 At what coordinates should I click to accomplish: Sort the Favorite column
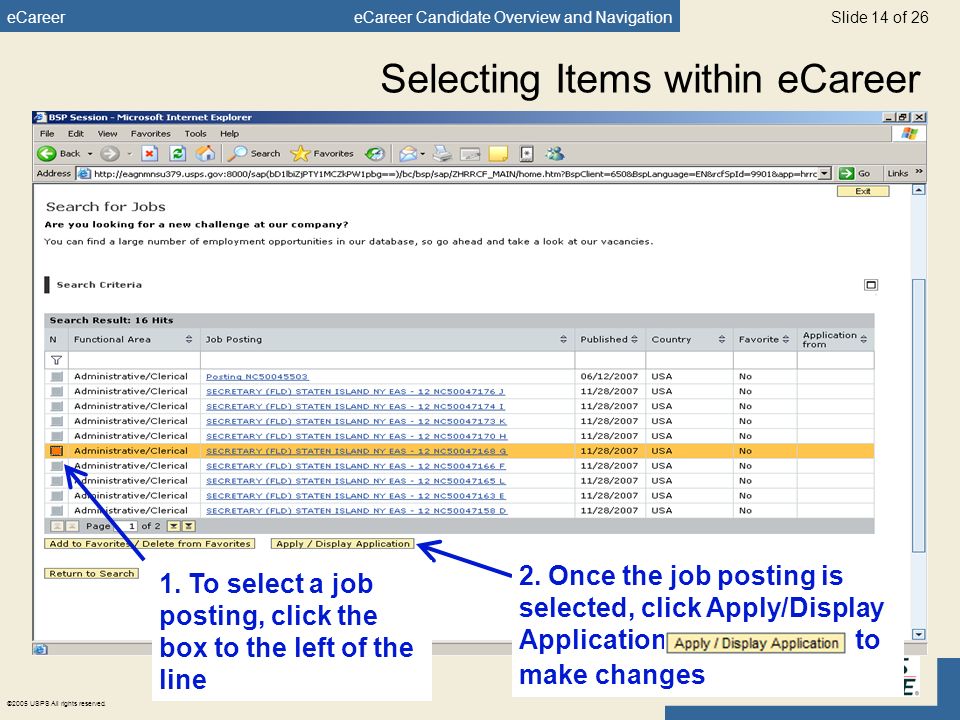coord(786,339)
